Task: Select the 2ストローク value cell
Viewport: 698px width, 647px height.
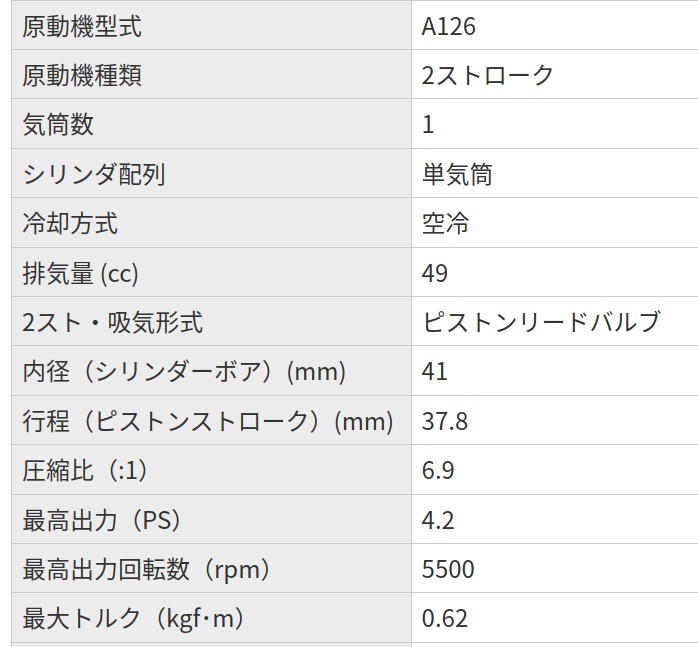Action: point(488,76)
